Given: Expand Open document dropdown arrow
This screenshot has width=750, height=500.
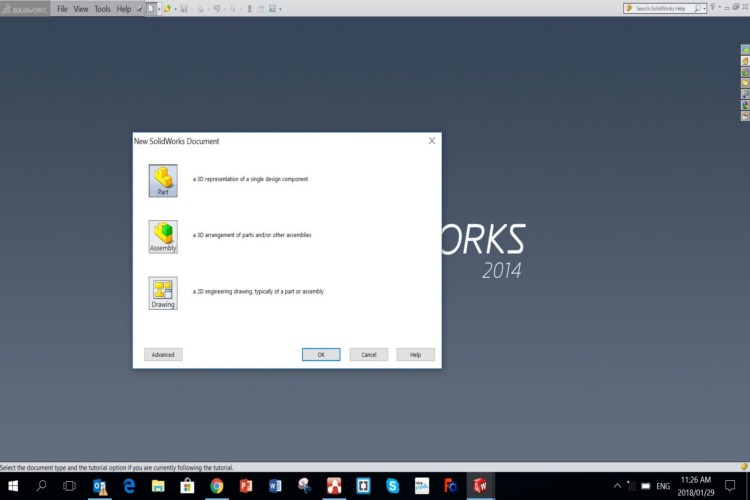Looking at the screenshot, I should click(175, 9).
